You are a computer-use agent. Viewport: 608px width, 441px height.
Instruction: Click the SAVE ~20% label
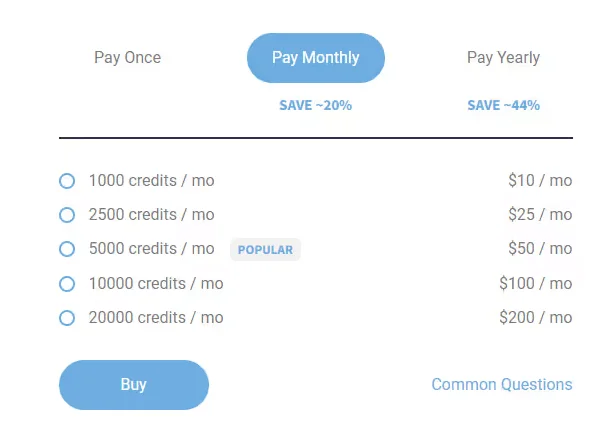click(x=315, y=105)
